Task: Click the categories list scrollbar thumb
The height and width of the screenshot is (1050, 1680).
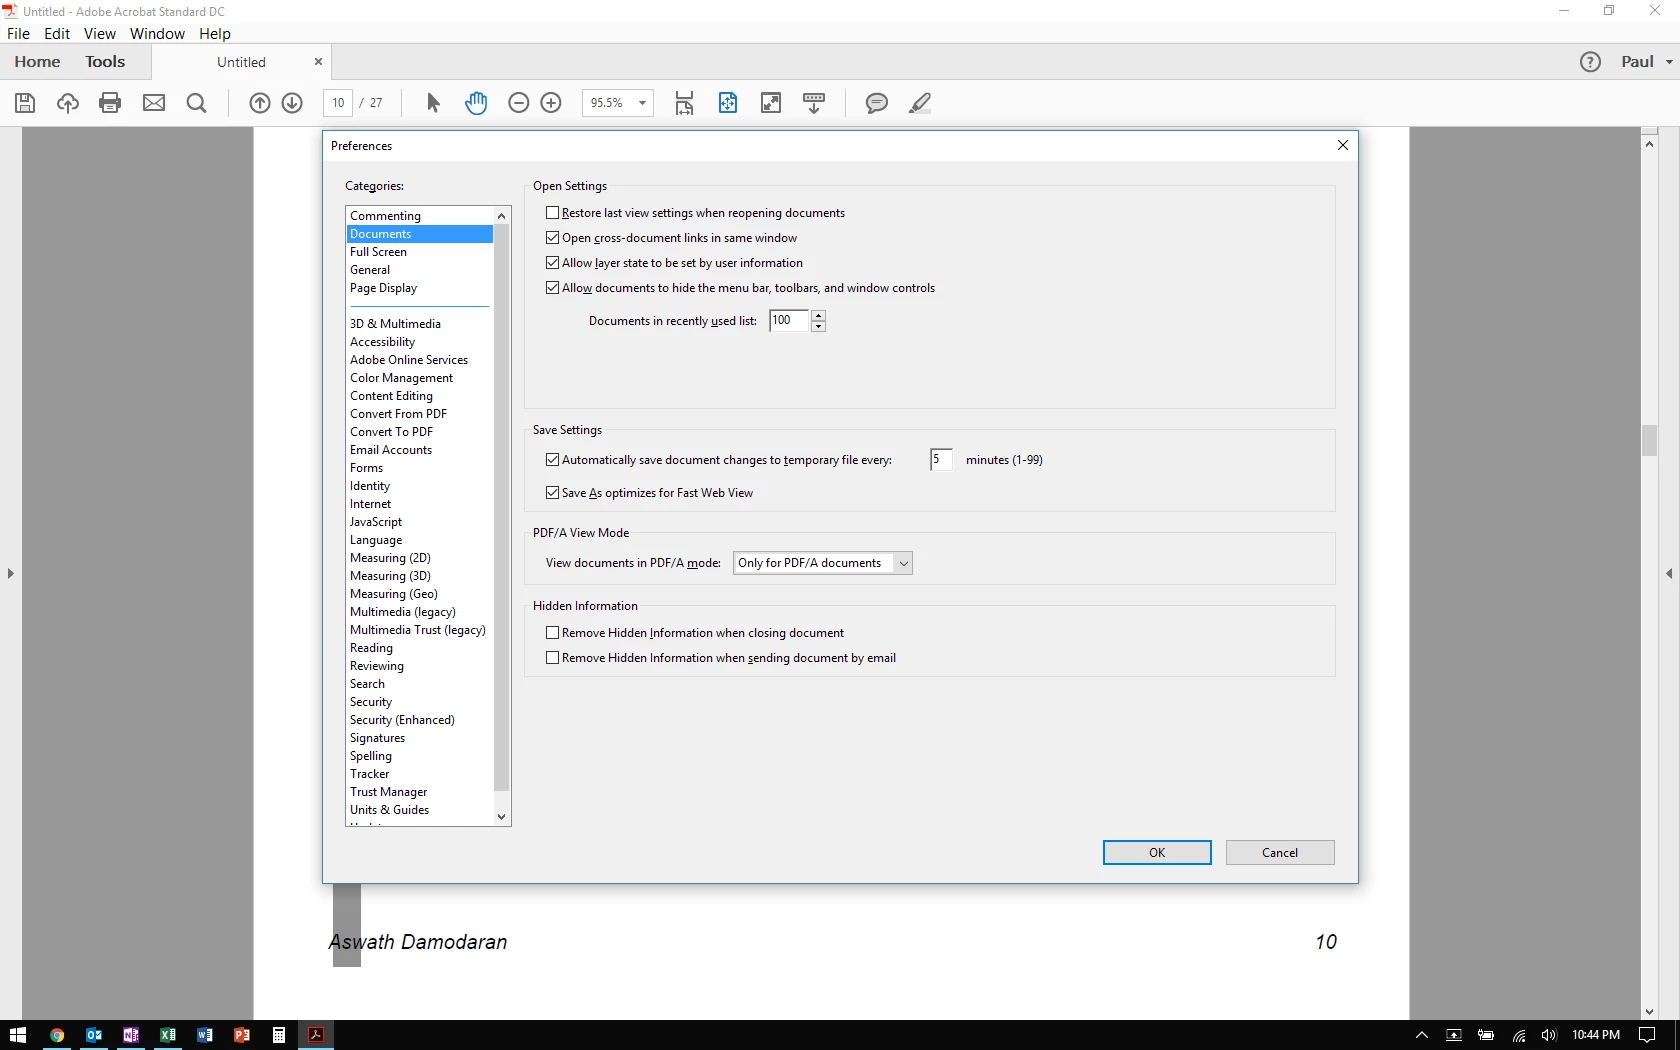Action: tap(502, 508)
